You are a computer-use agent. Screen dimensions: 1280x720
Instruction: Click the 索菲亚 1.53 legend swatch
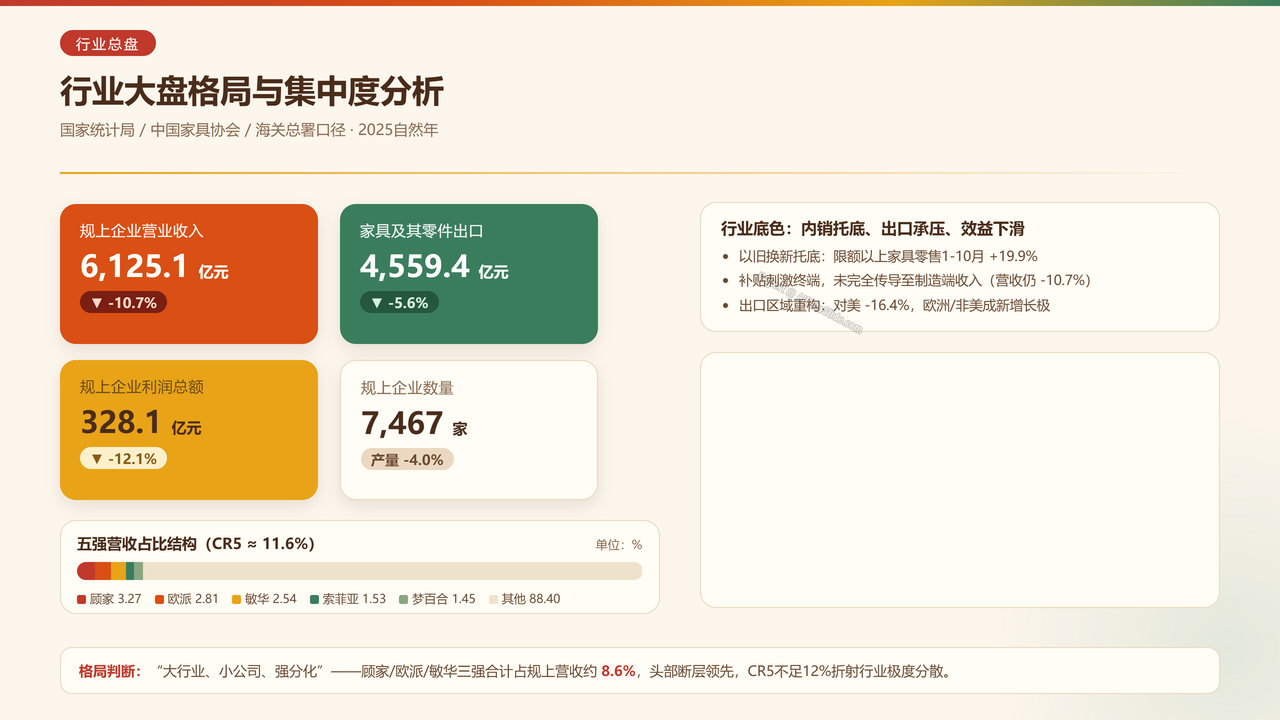pyautogui.click(x=315, y=599)
